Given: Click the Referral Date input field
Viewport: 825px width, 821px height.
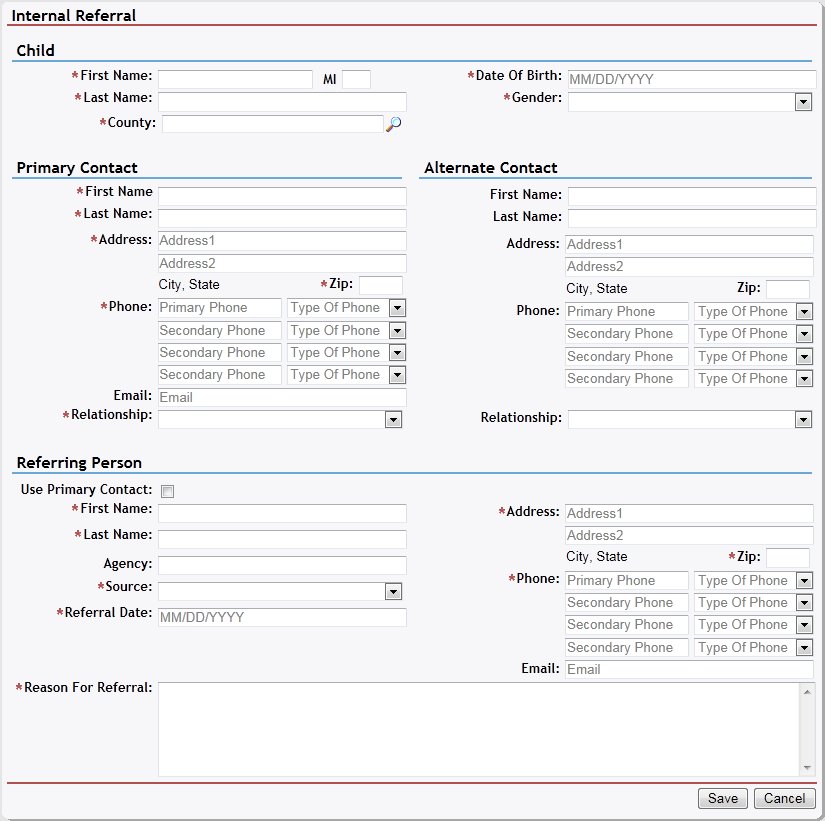Looking at the screenshot, I should point(282,617).
